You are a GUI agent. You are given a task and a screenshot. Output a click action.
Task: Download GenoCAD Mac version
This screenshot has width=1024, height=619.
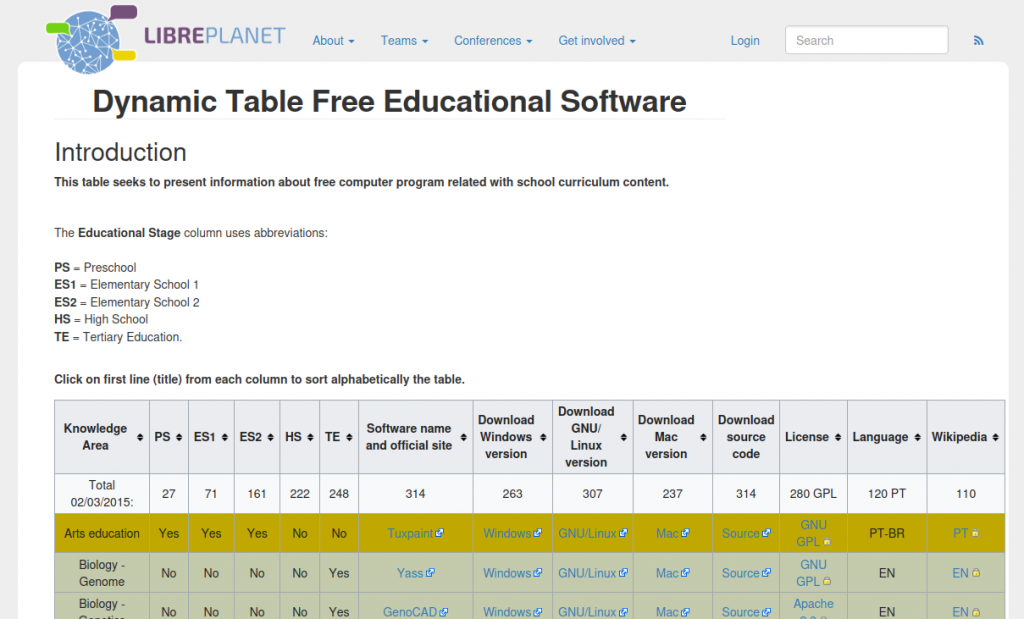672,612
